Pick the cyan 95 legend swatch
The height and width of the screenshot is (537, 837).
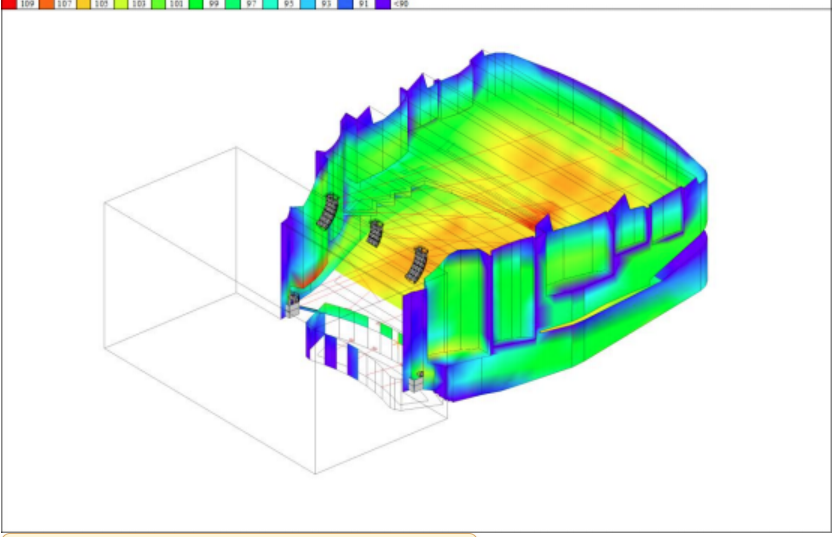tap(270, 4)
